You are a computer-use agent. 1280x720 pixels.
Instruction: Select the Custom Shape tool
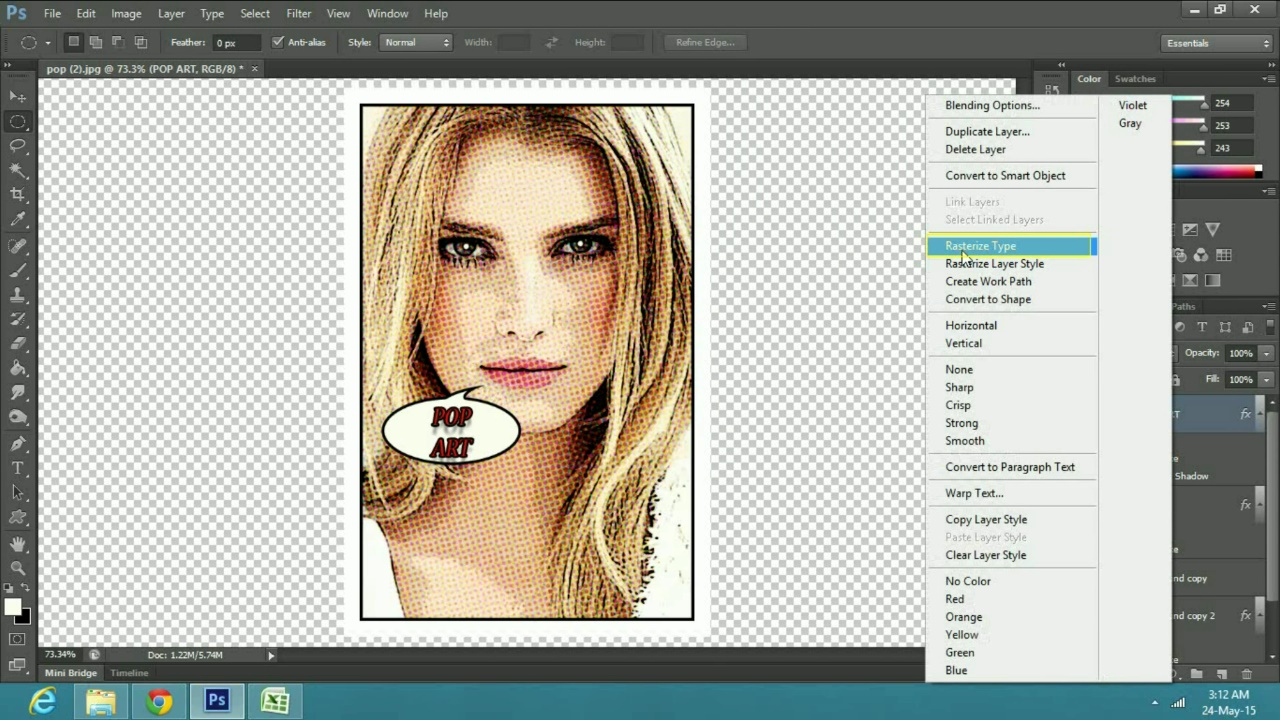pos(18,518)
